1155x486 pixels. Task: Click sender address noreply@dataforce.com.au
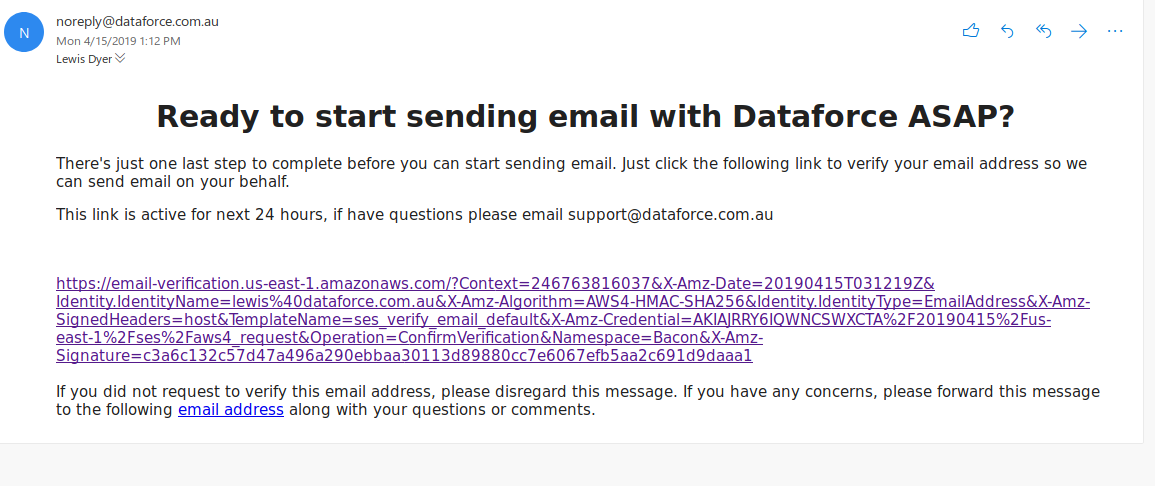(137, 21)
